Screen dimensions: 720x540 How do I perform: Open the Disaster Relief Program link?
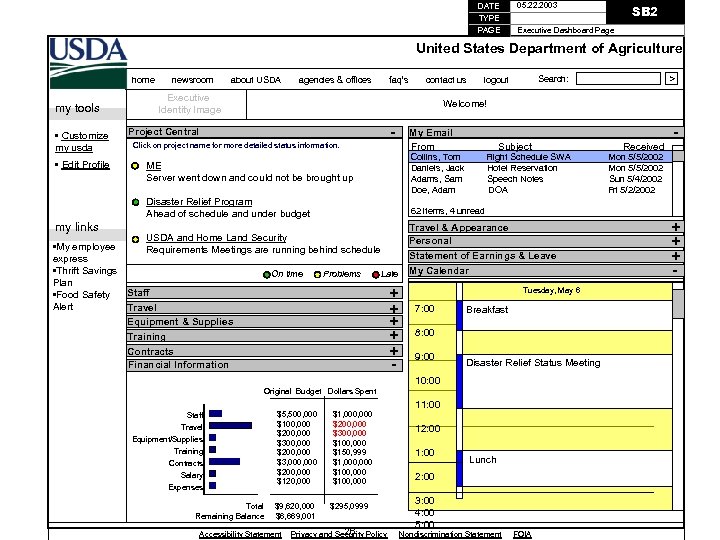(199, 202)
